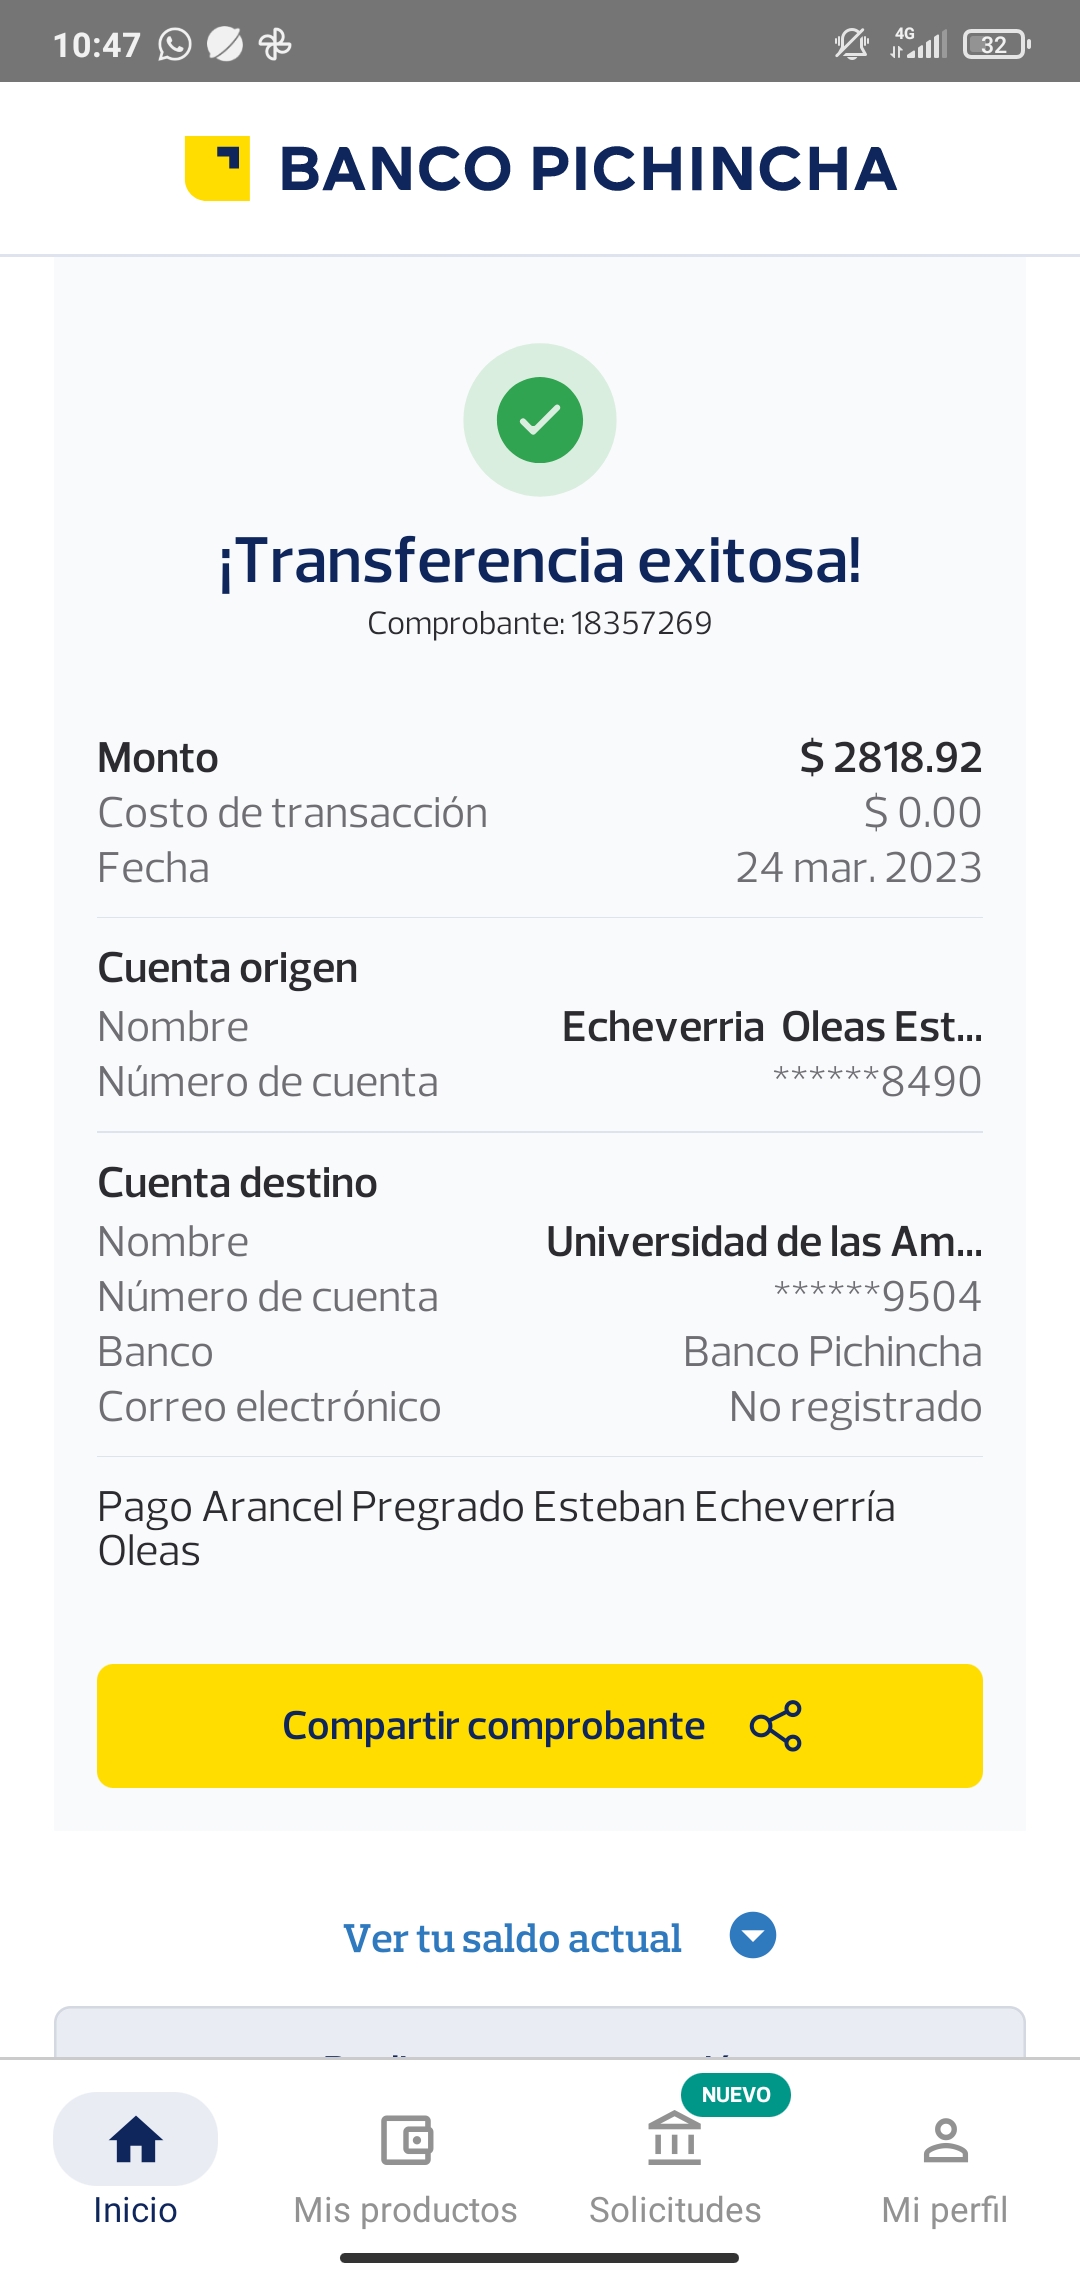
Task: Tap the share icon on yellow button
Action: click(776, 1726)
